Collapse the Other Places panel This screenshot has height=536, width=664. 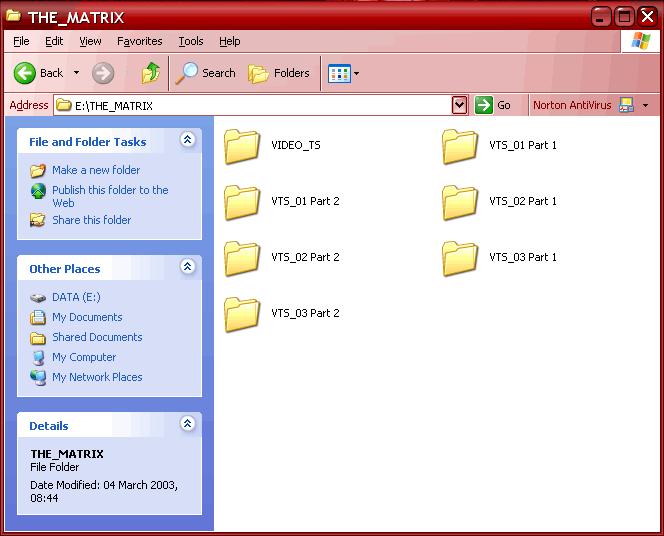(x=188, y=266)
